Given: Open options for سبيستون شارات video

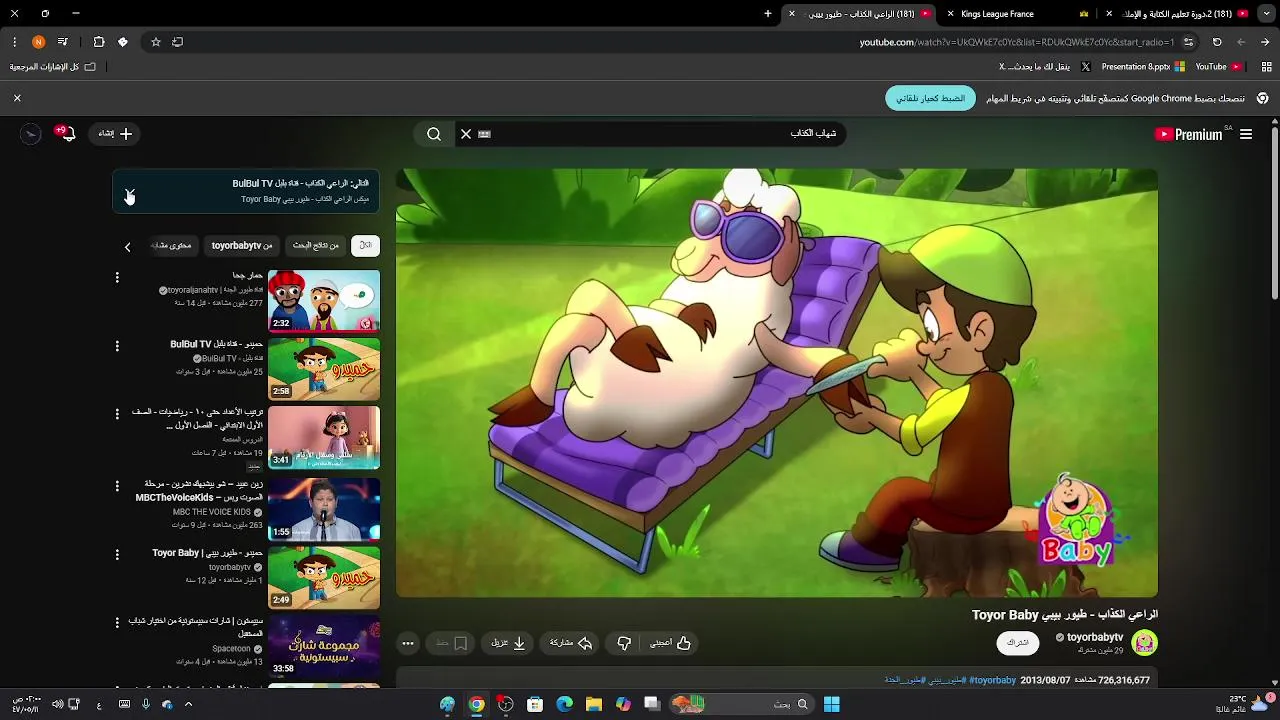Looking at the screenshot, I should pos(117,622).
